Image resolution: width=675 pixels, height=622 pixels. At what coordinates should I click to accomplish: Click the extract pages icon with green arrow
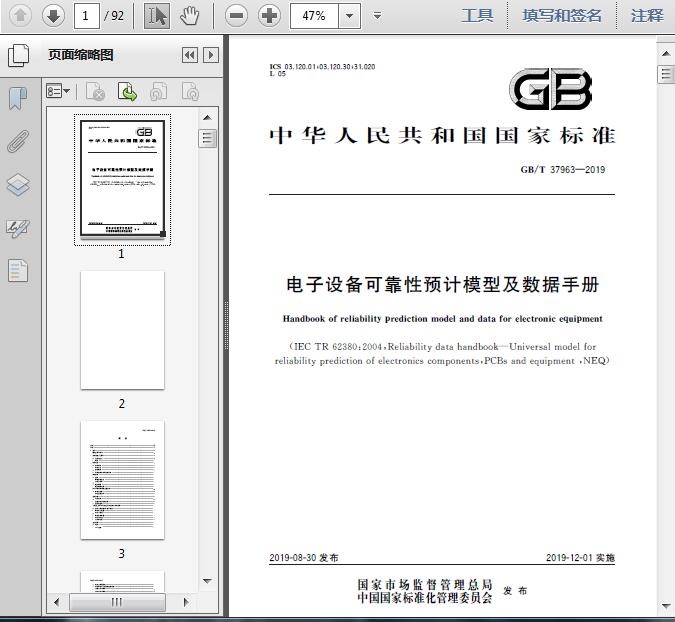pos(128,92)
